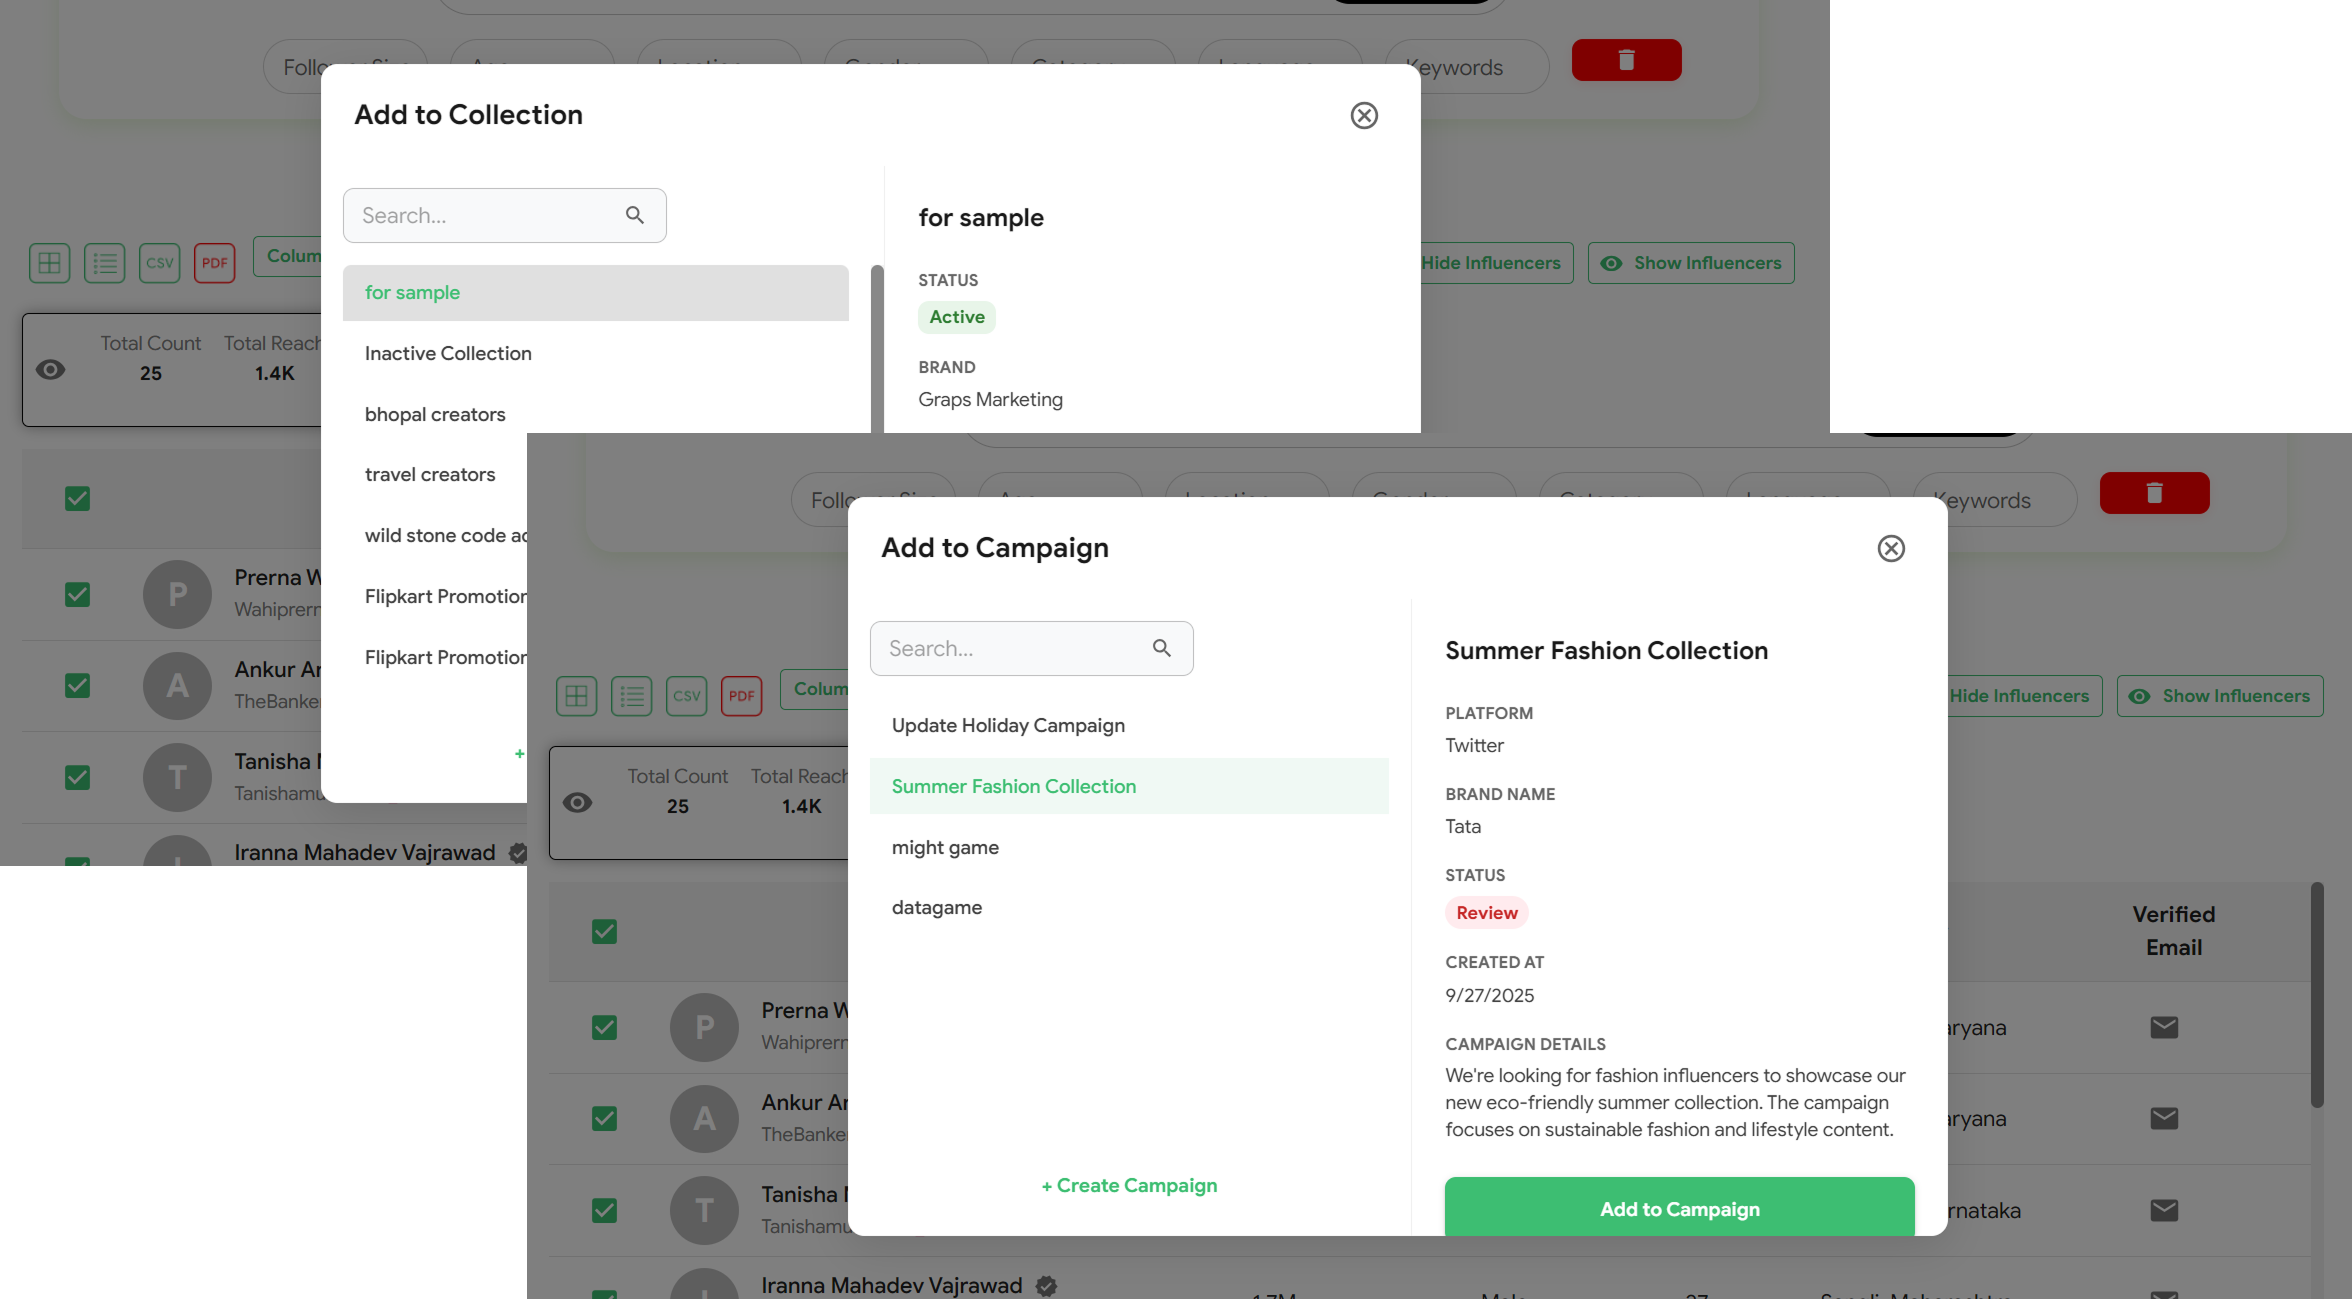Toggle the eye icon beside Total Count 25
2352x1299 pixels.
pos(577,803)
